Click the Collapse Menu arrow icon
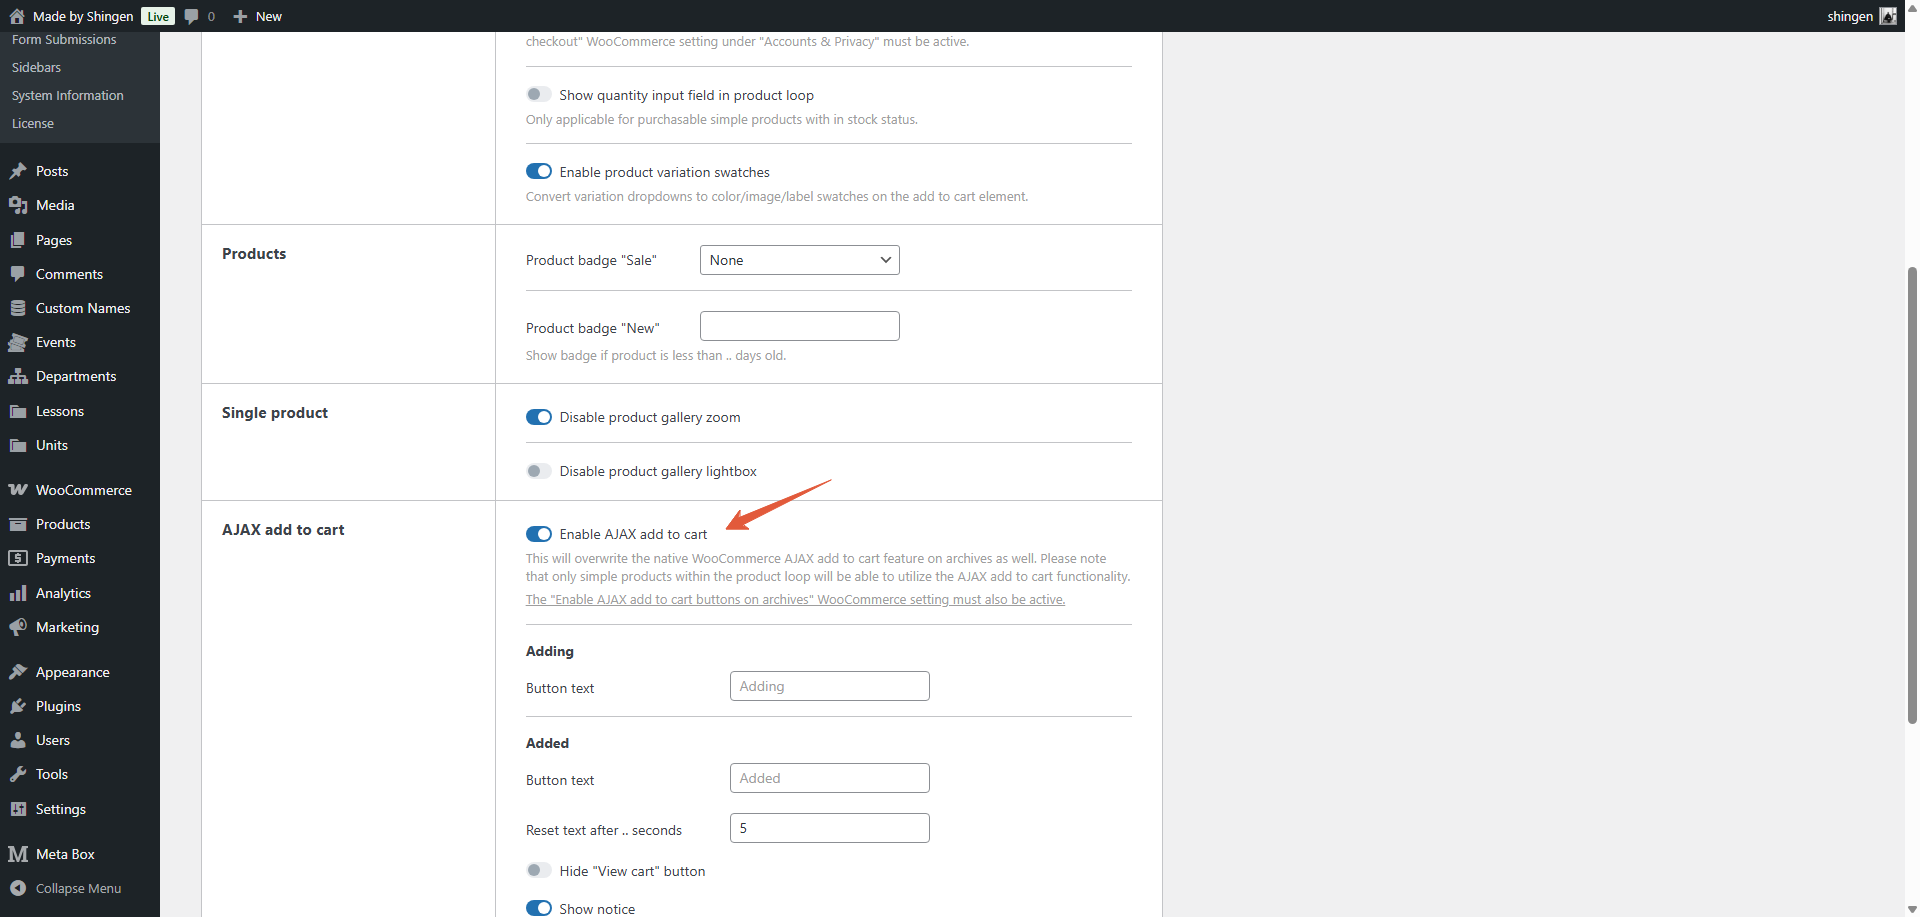This screenshot has width=1920, height=917. click(18, 888)
